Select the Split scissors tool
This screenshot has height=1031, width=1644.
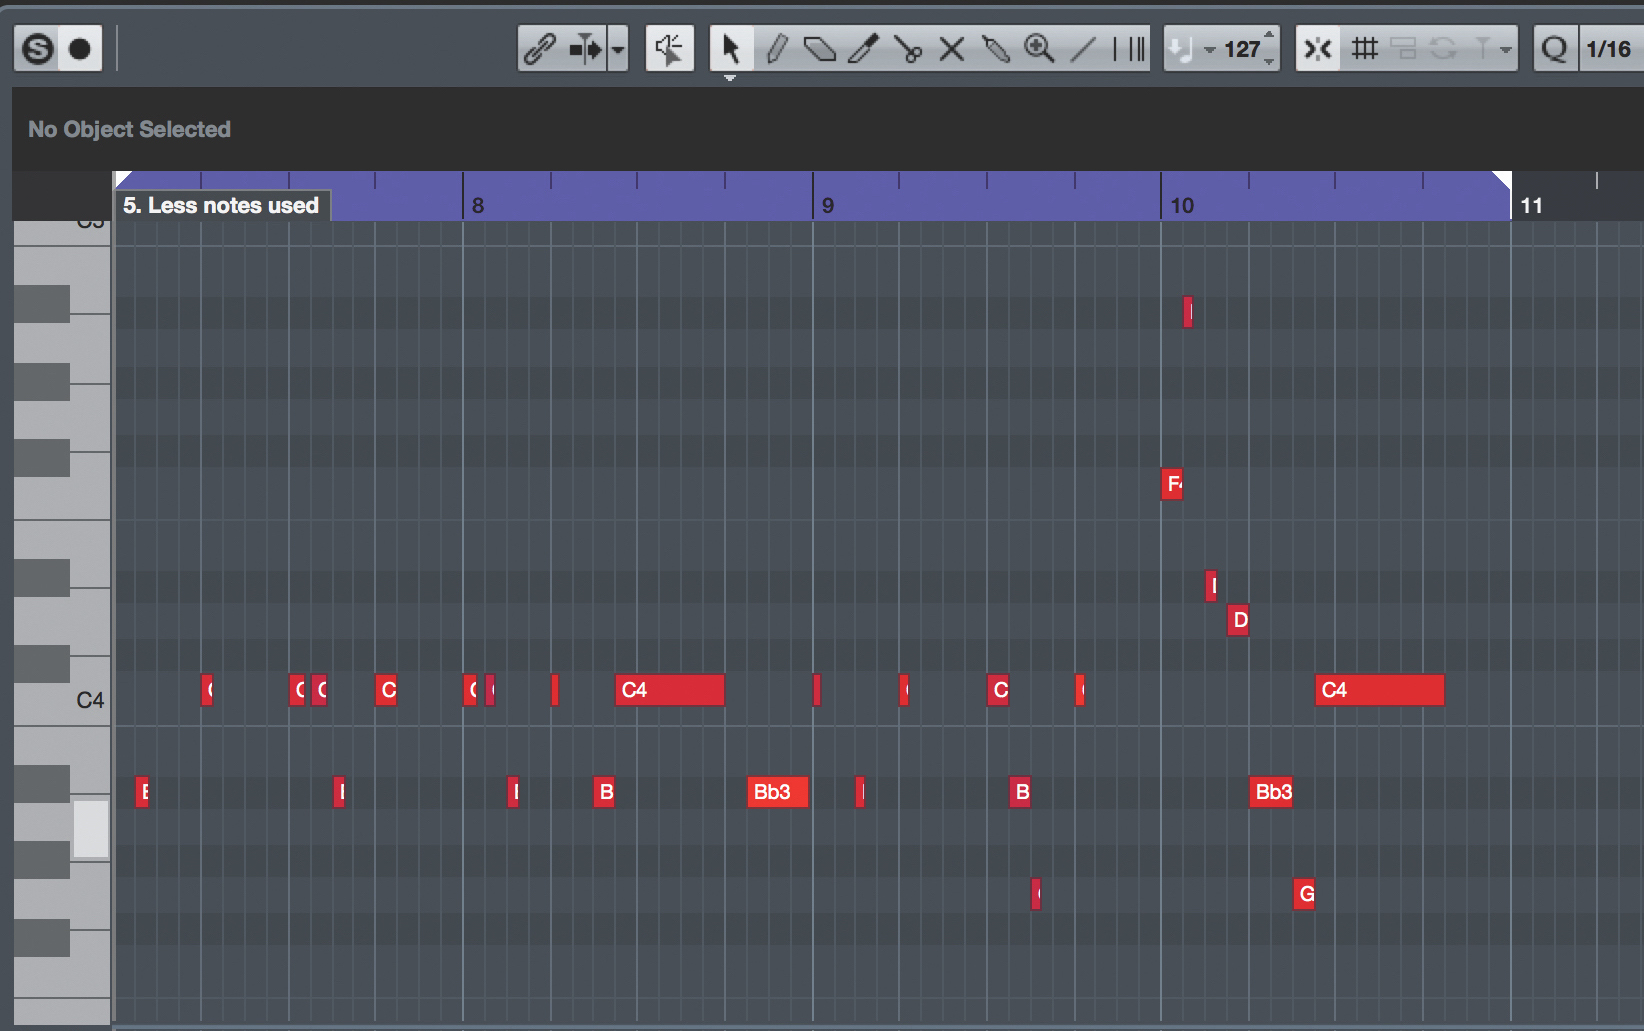click(908, 48)
